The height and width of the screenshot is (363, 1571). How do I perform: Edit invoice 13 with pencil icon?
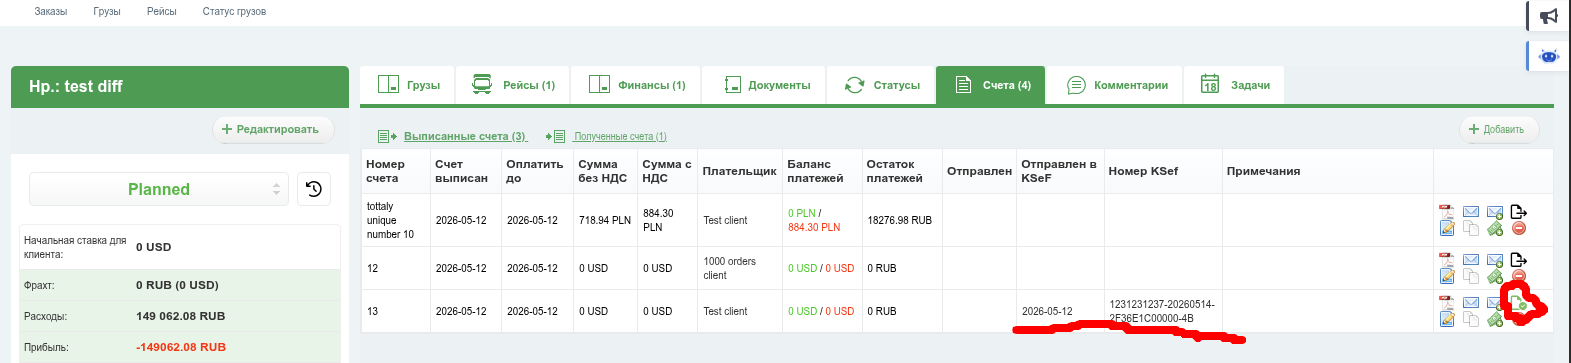[1446, 319]
